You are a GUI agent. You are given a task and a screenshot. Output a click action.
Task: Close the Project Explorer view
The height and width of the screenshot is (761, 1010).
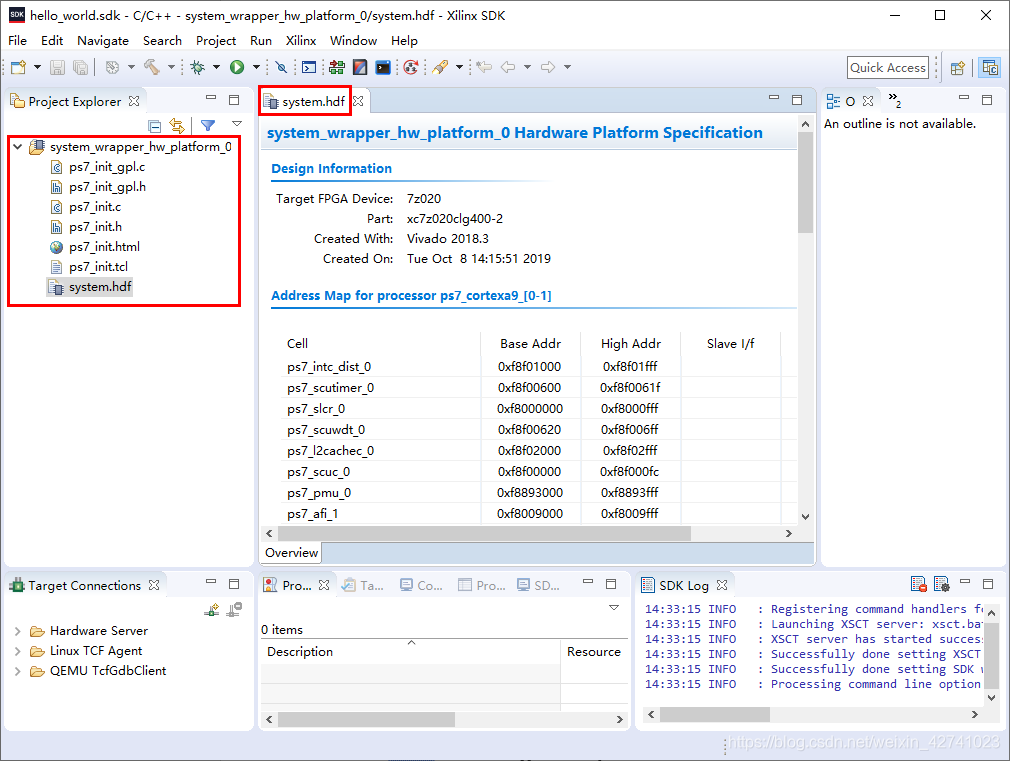[134, 101]
